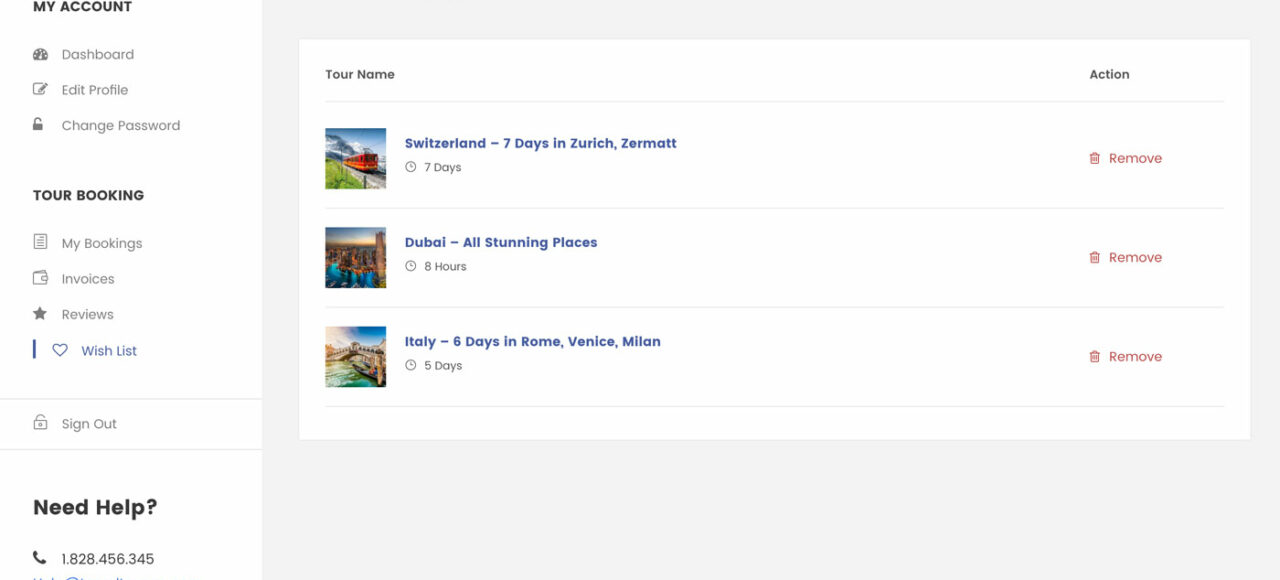Click the Wish List heart icon

click(60, 351)
